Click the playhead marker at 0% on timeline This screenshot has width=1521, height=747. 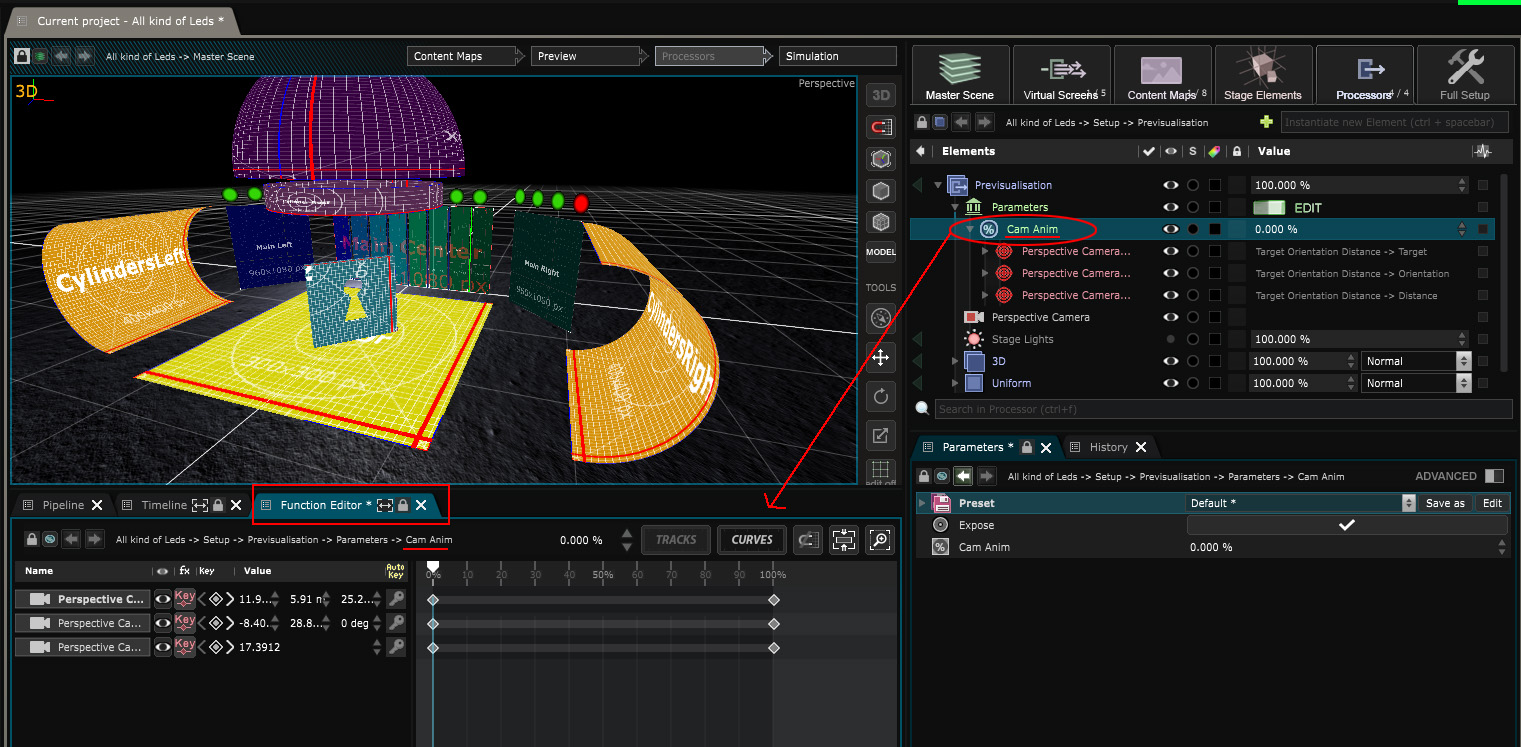tap(433, 567)
